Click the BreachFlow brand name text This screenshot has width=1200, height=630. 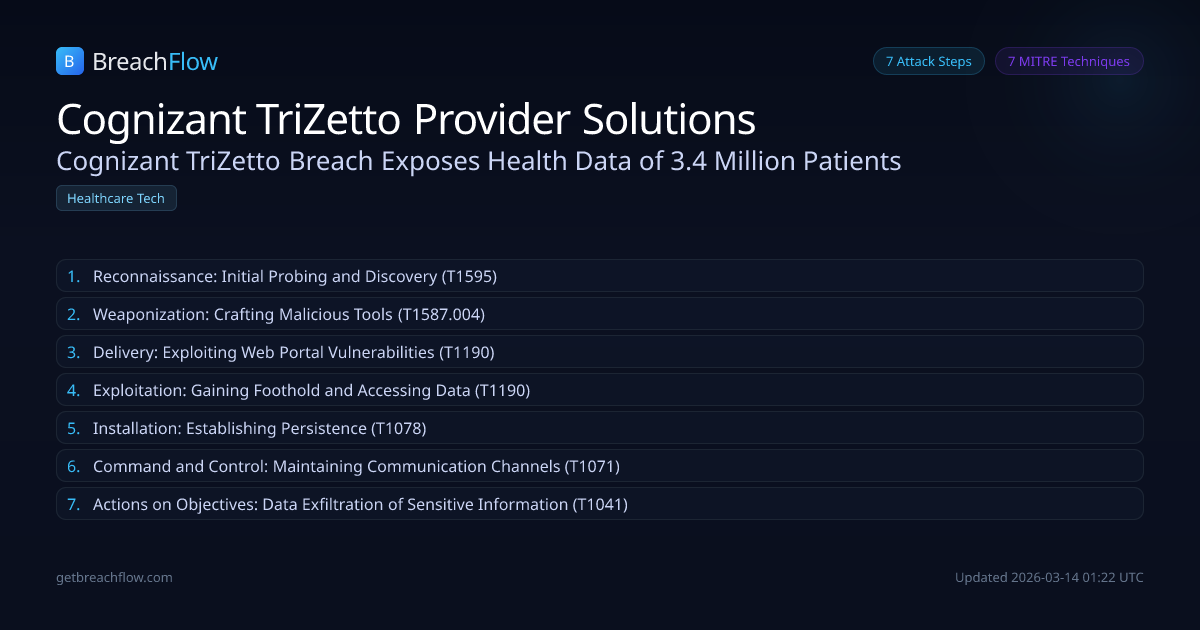click(155, 62)
